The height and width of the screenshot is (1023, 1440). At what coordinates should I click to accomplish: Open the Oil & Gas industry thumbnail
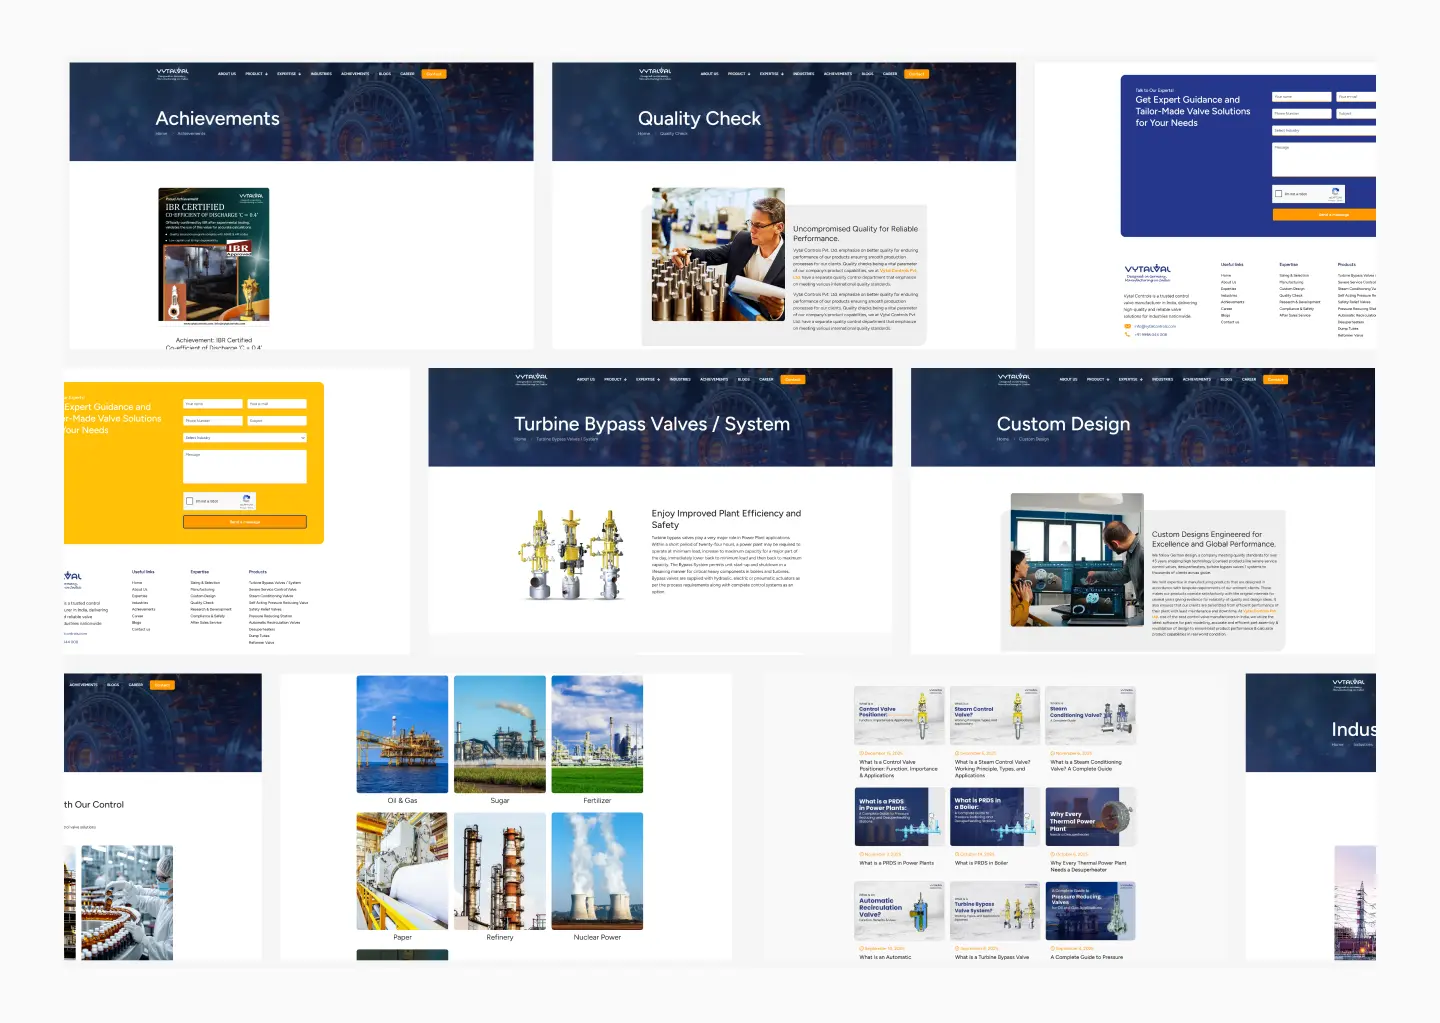(402, 735)
